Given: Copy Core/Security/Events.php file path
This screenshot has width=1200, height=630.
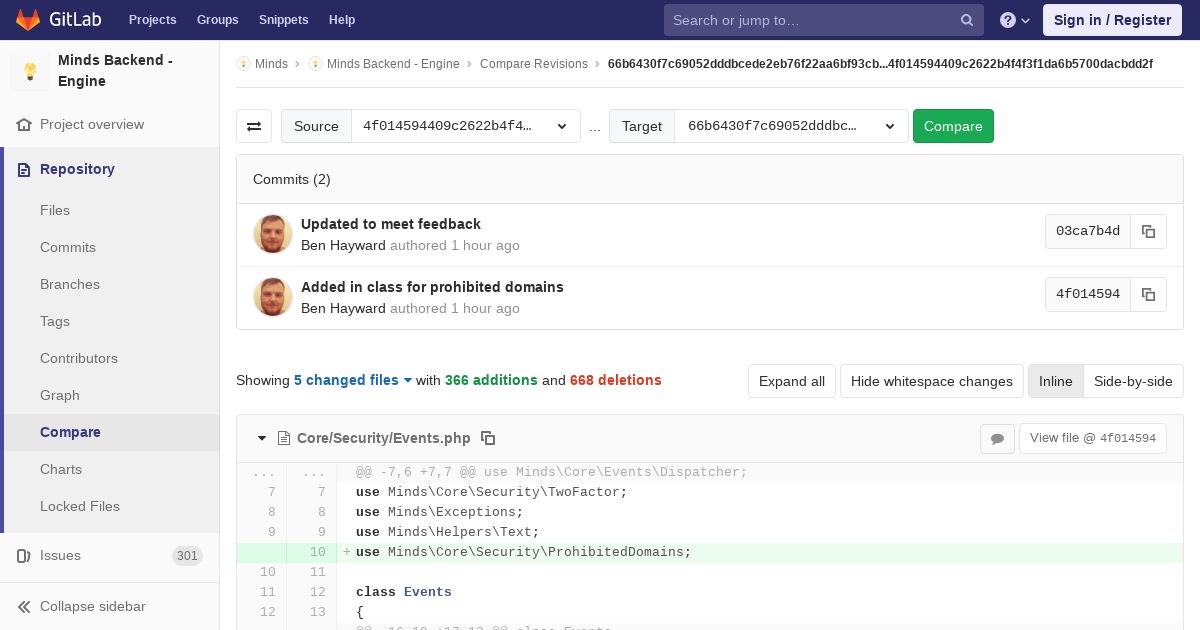Looking at the screenshot, I should click(488, 438).
